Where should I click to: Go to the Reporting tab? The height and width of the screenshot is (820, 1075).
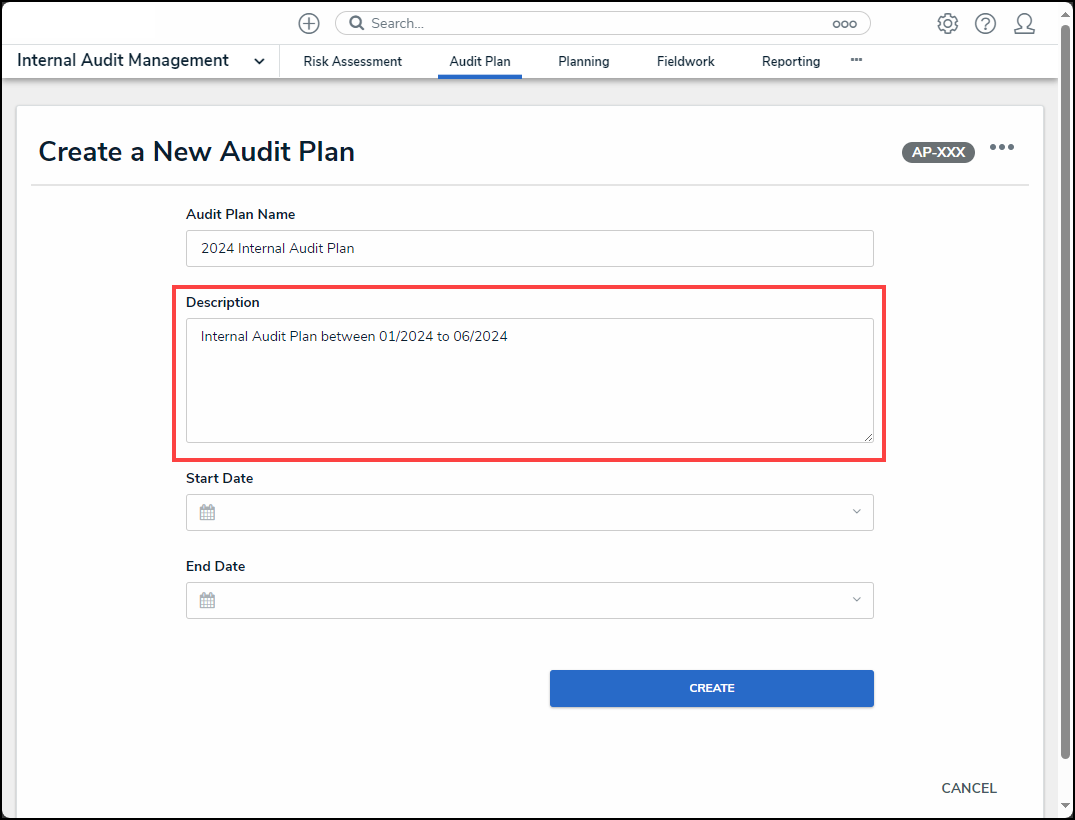(790, 62)
